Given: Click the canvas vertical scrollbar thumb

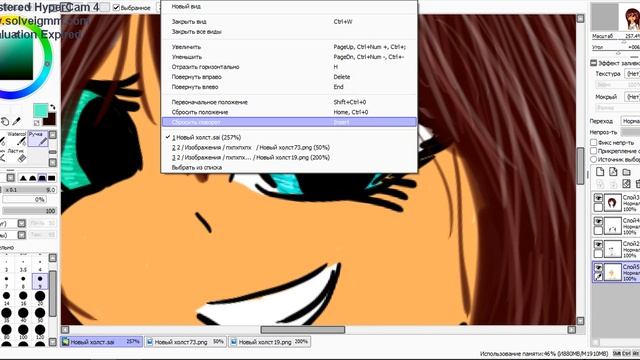Looking at the screenshot, I should 580,166.
